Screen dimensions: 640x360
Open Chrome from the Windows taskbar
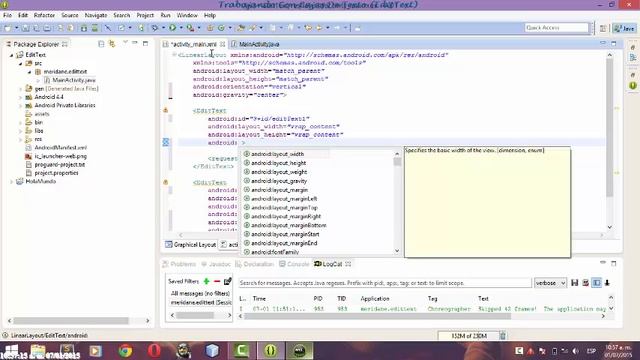tap(125, 351)
